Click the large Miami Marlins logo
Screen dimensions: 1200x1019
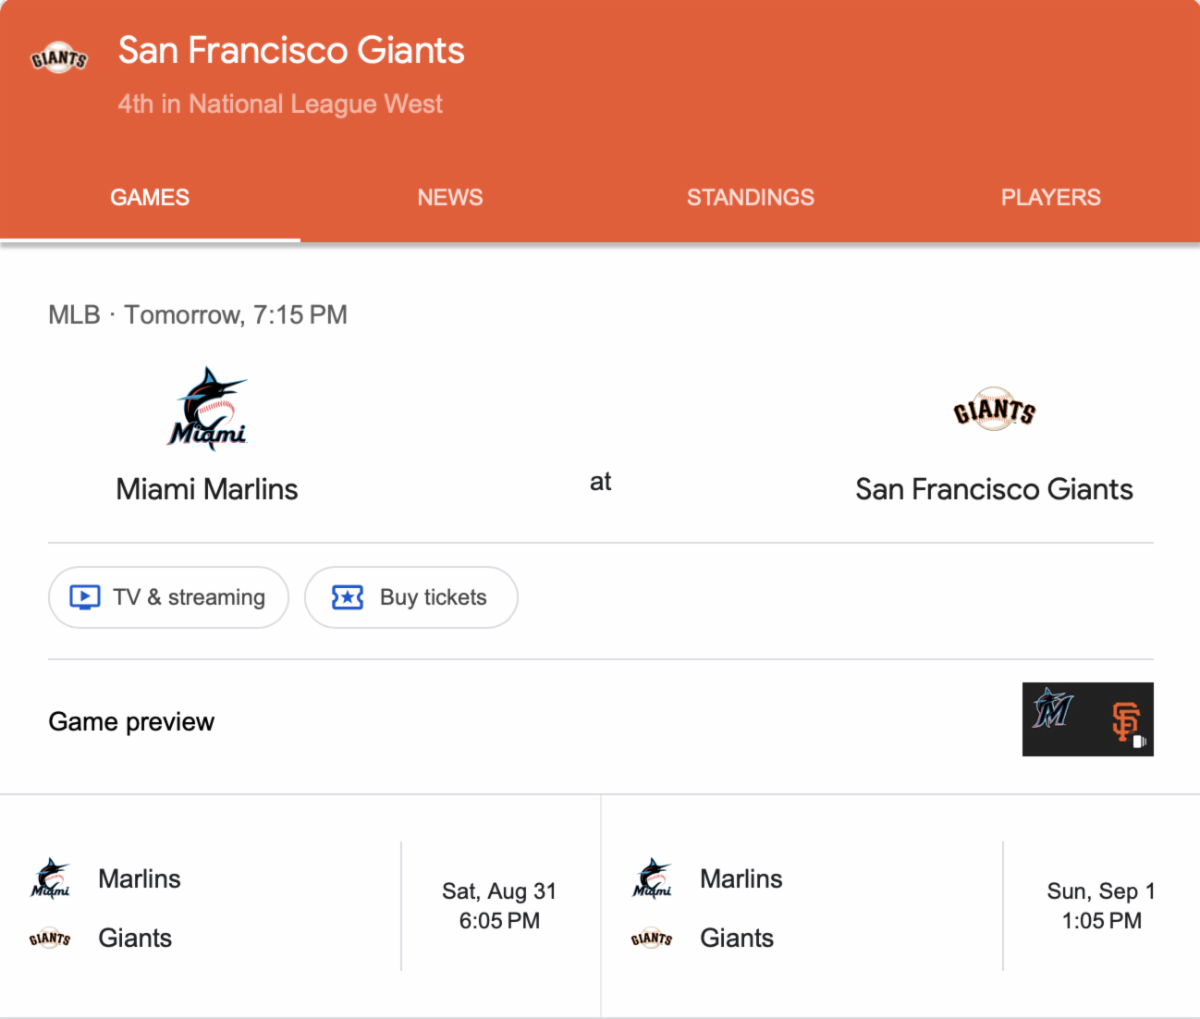207,409
